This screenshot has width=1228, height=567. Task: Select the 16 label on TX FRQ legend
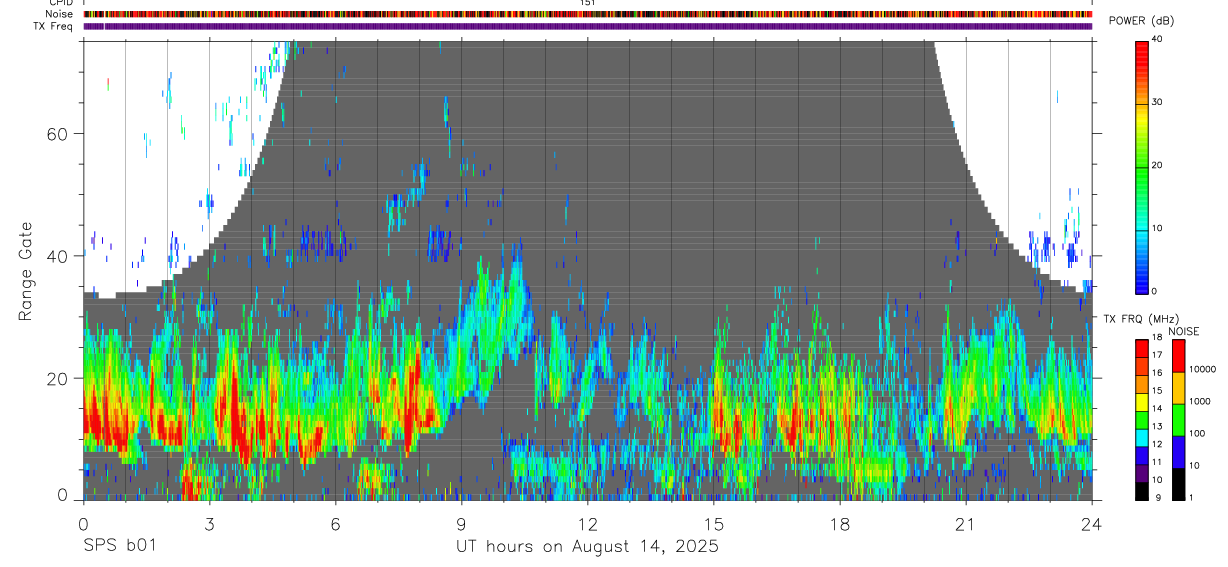[x=1156, y=373]
